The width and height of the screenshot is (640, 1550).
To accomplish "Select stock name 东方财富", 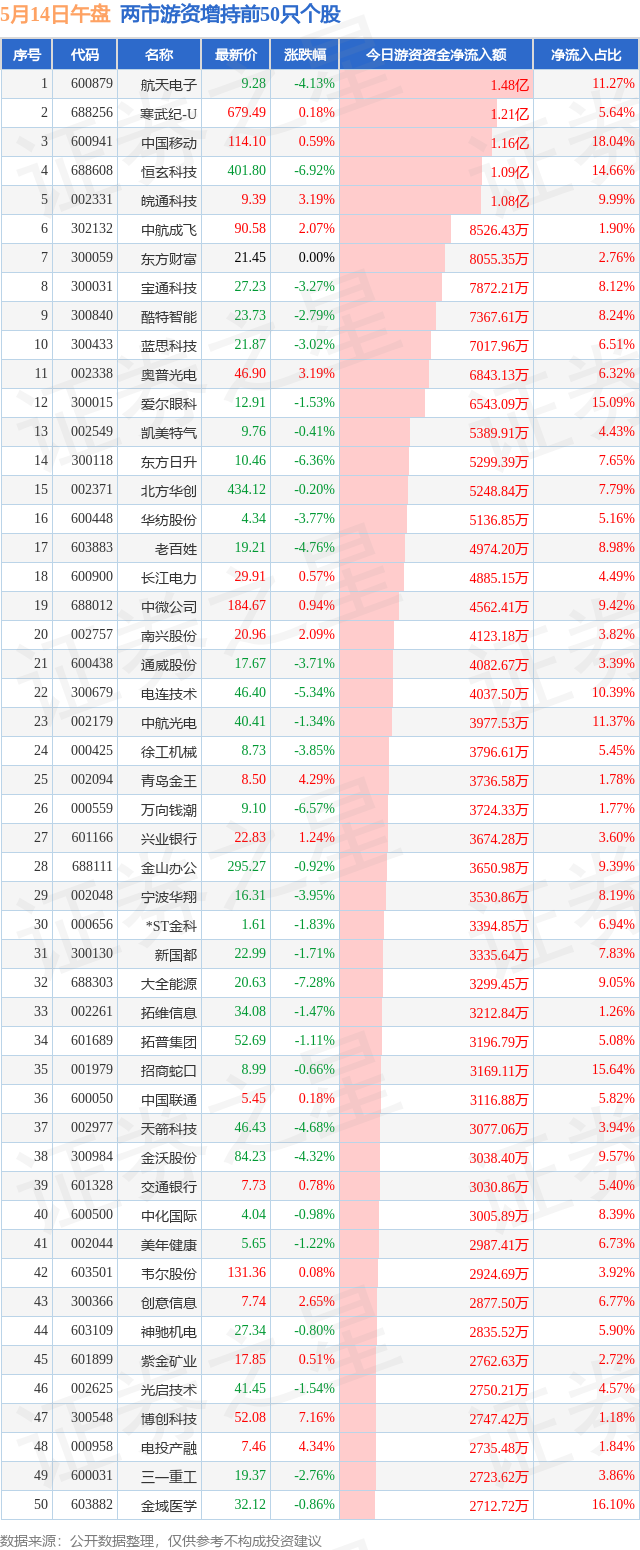I will pyautogui.click(x=169, y=258).
